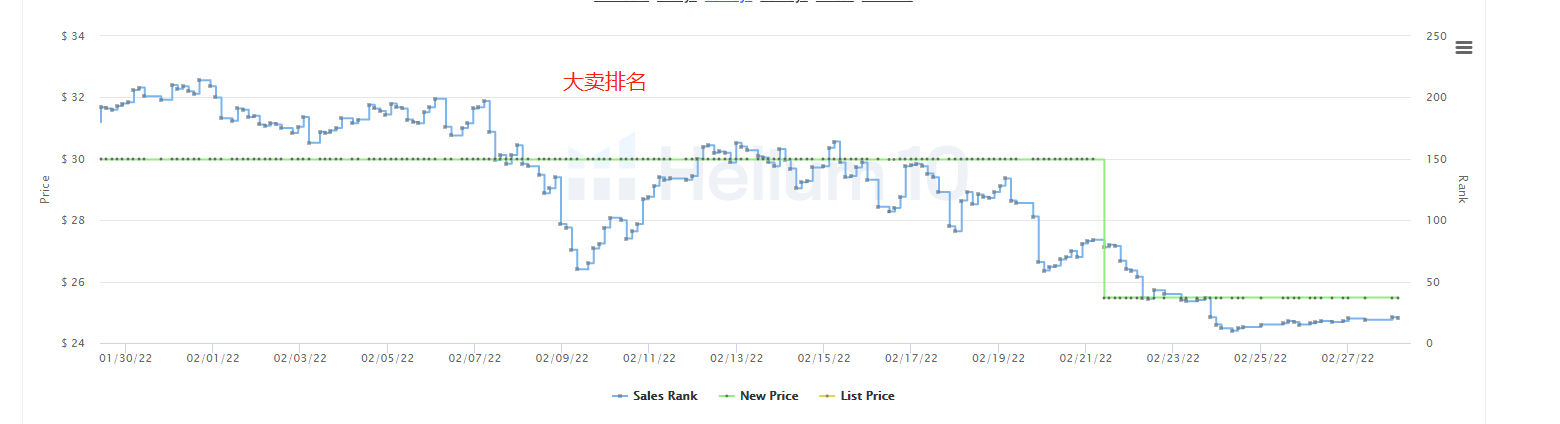This screenshot has width=1560, height=424.
Task: Click the $ 34 price axis label
Action: coord(73,36)
